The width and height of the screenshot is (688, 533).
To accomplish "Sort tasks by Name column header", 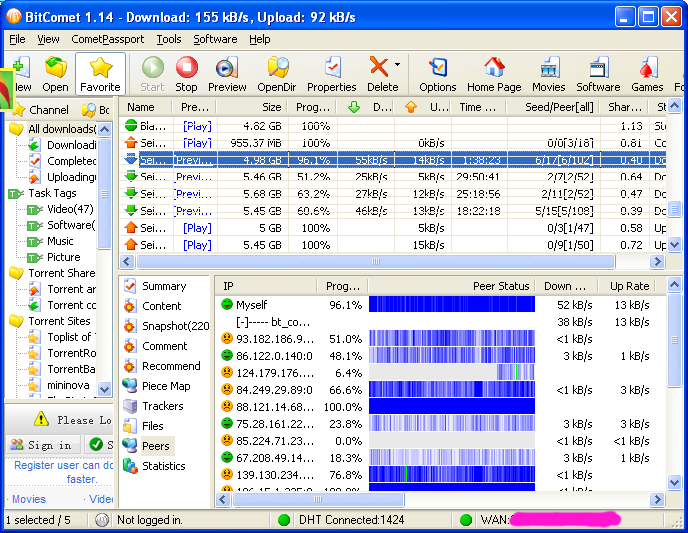I will coord(144,107).
